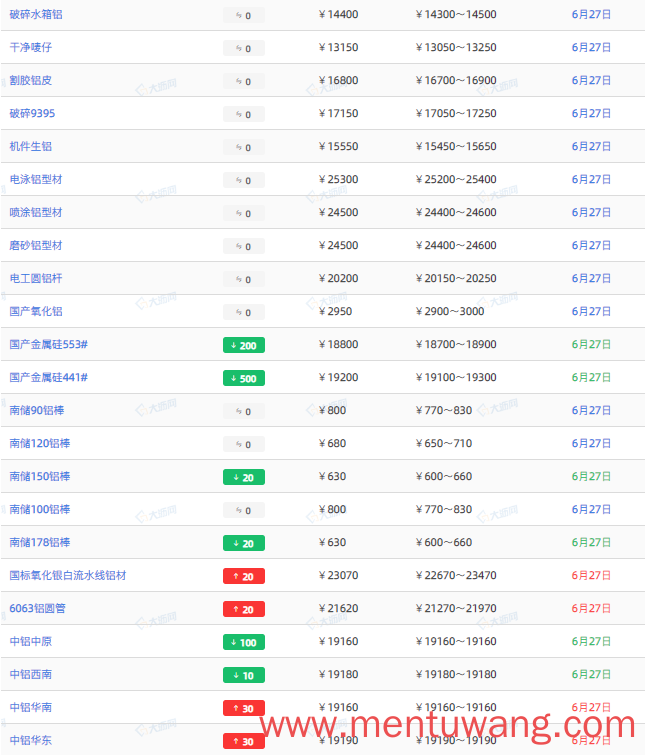
Task: Click the gray 0 change badge for 南储90铝棒
Action: (x=244, y=411)
